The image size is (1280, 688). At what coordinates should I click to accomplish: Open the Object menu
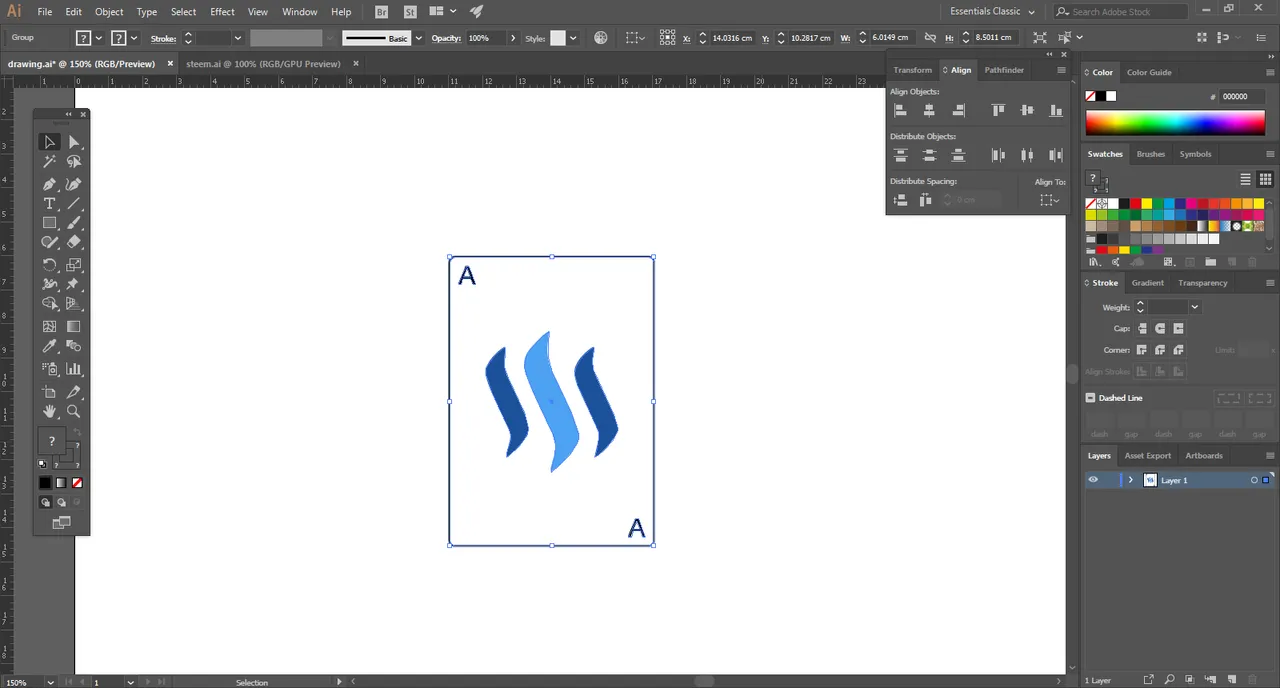[x=109, y=12]
